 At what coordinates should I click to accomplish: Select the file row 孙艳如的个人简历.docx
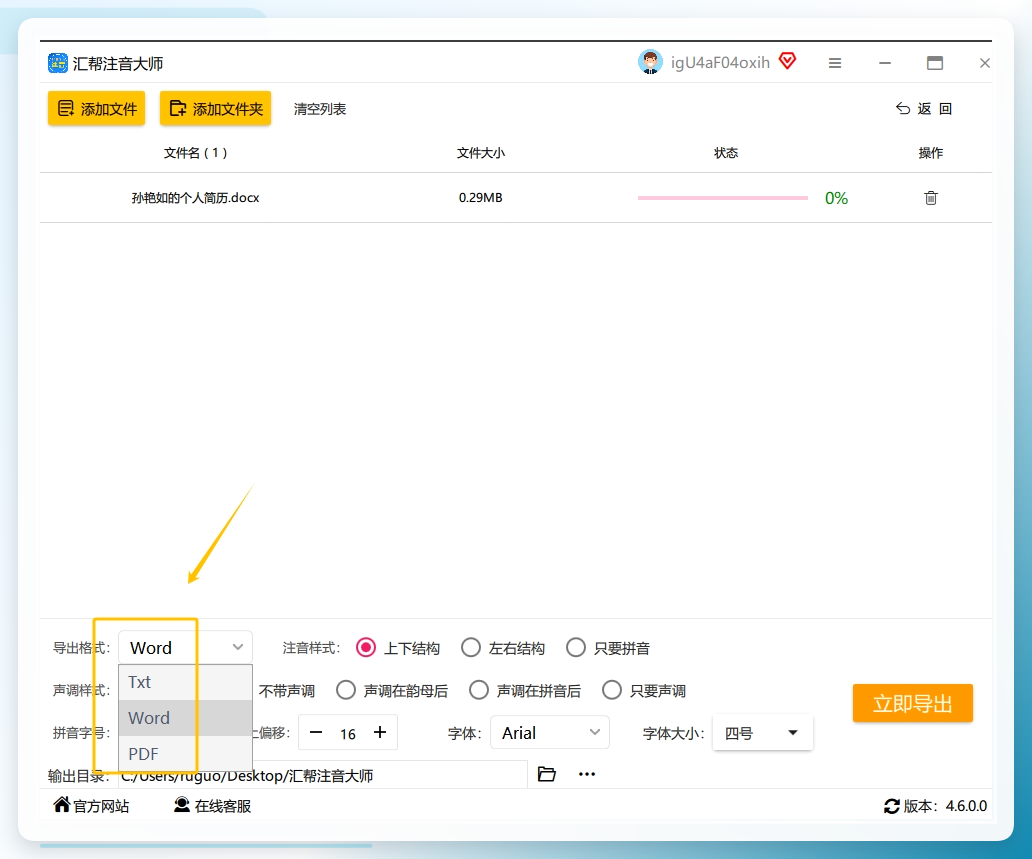click(x=515, y=197)
